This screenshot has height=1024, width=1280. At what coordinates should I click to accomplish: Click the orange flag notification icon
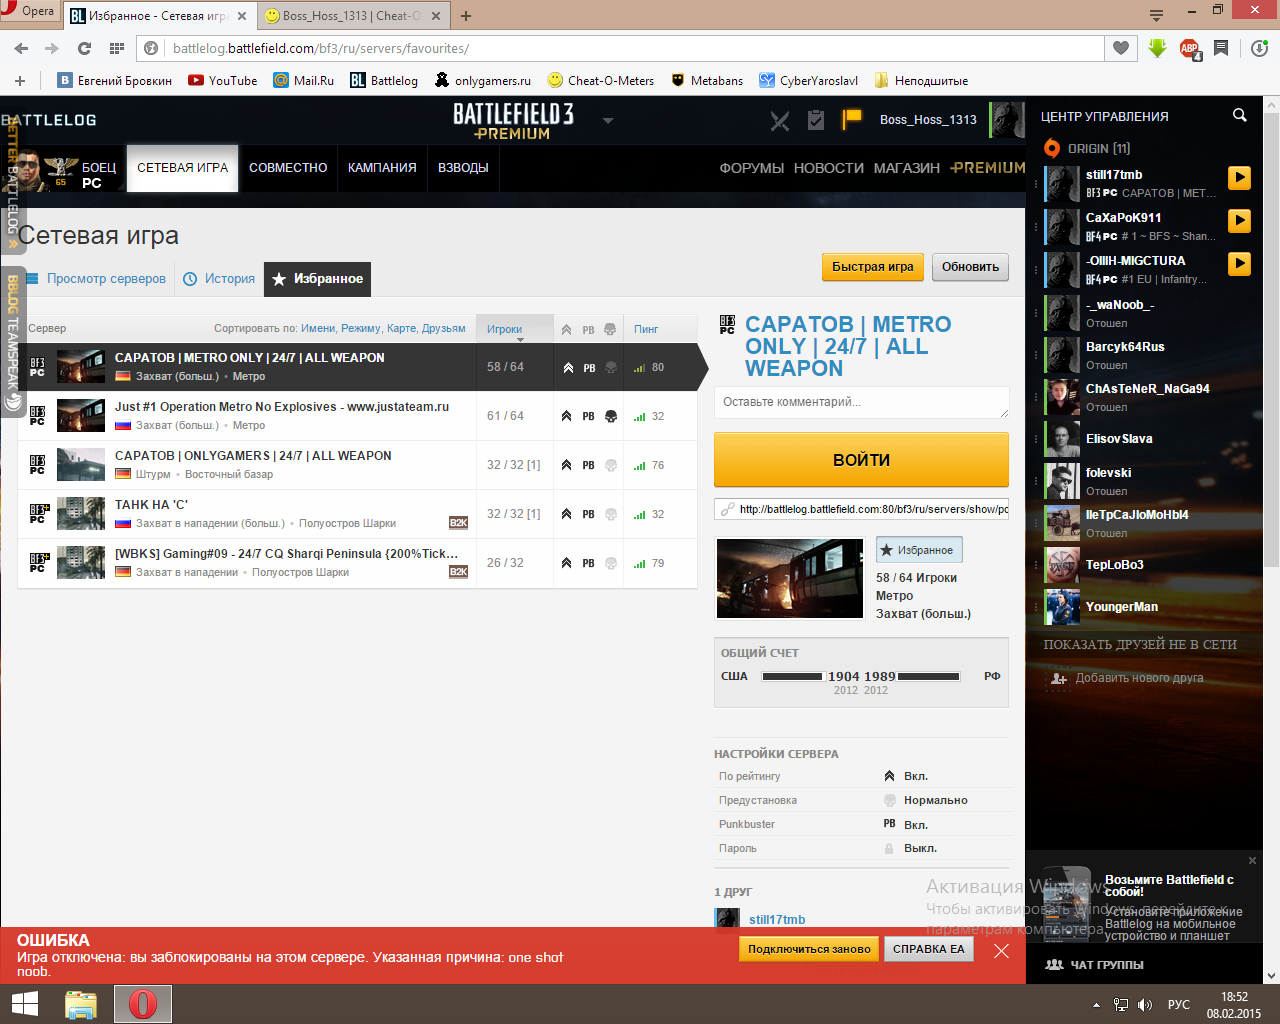click(851, 119)
